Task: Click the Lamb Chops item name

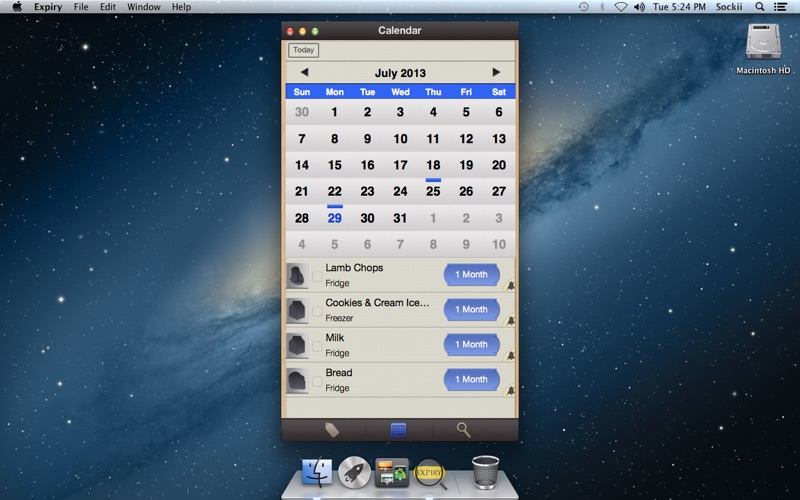Action: (x=354, y=268)
